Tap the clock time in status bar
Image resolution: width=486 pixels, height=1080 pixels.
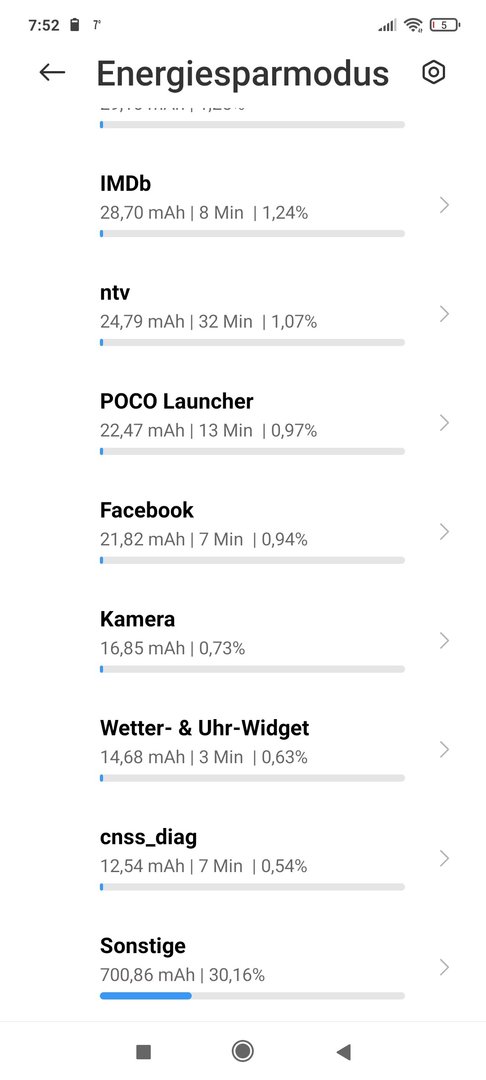coord(44,25)
